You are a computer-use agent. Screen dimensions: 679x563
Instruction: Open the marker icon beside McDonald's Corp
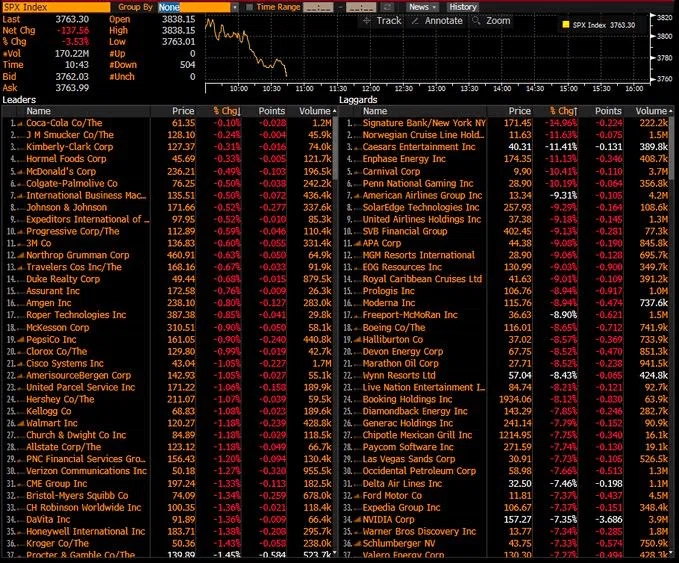20,171
